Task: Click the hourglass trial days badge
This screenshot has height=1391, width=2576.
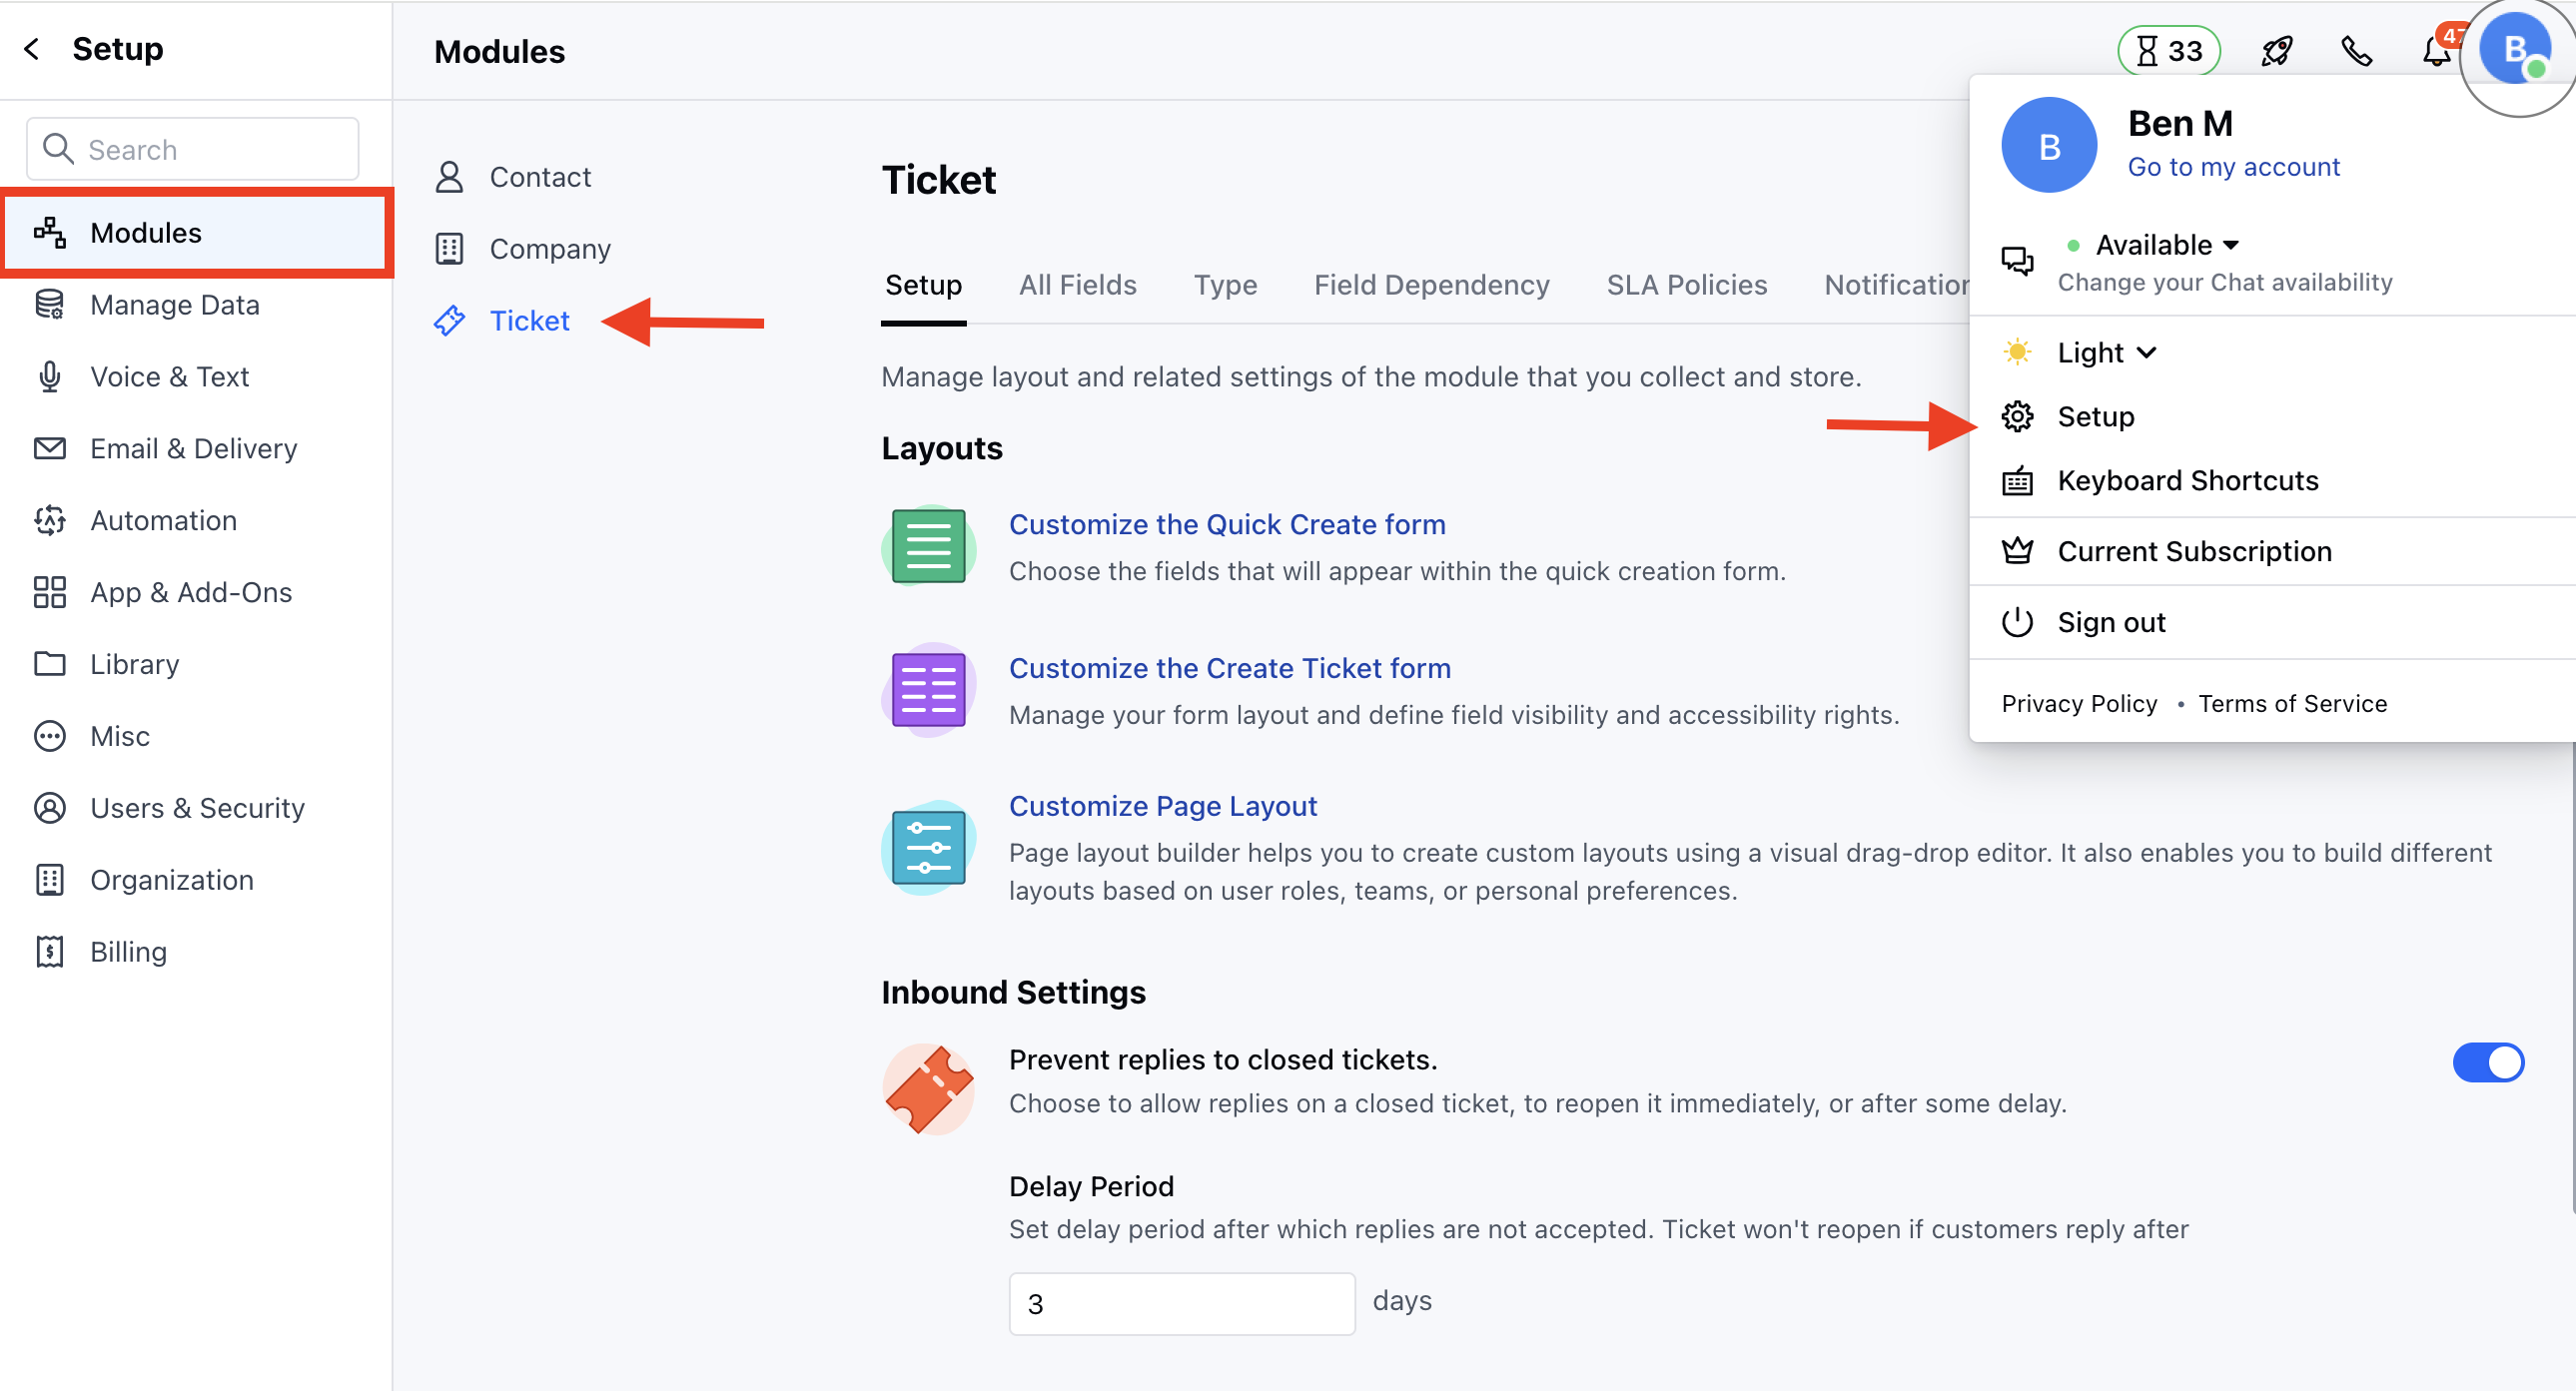Action: coord(2168,50)
